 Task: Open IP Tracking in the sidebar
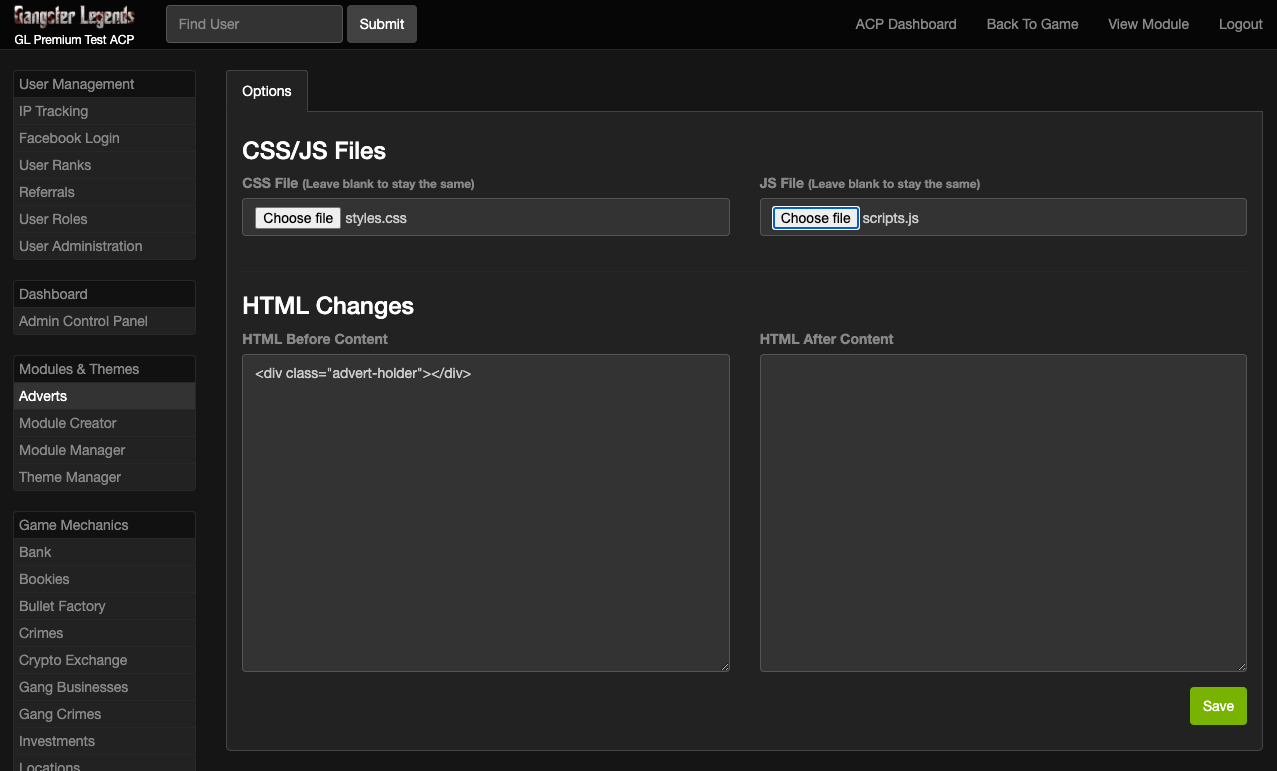click(x=54, y=111)
